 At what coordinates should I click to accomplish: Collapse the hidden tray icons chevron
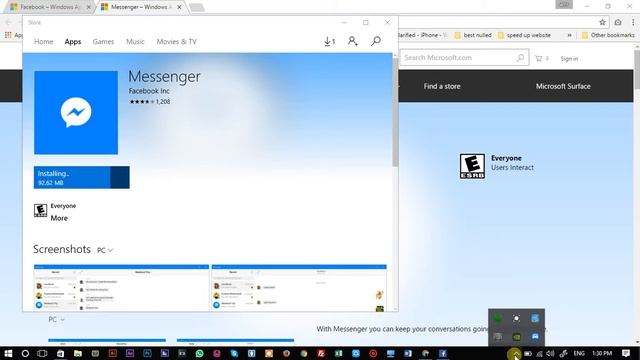[515, 353]
